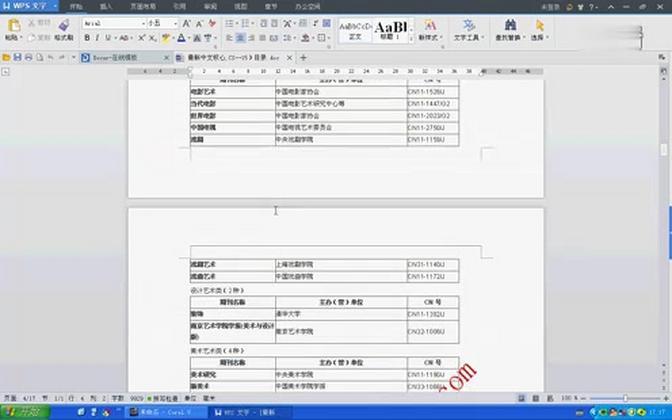Image resolution: width=672 pixels, height=420 pixels.
Task: Toggle Italic formatting
Action: (x=97, y=38)
